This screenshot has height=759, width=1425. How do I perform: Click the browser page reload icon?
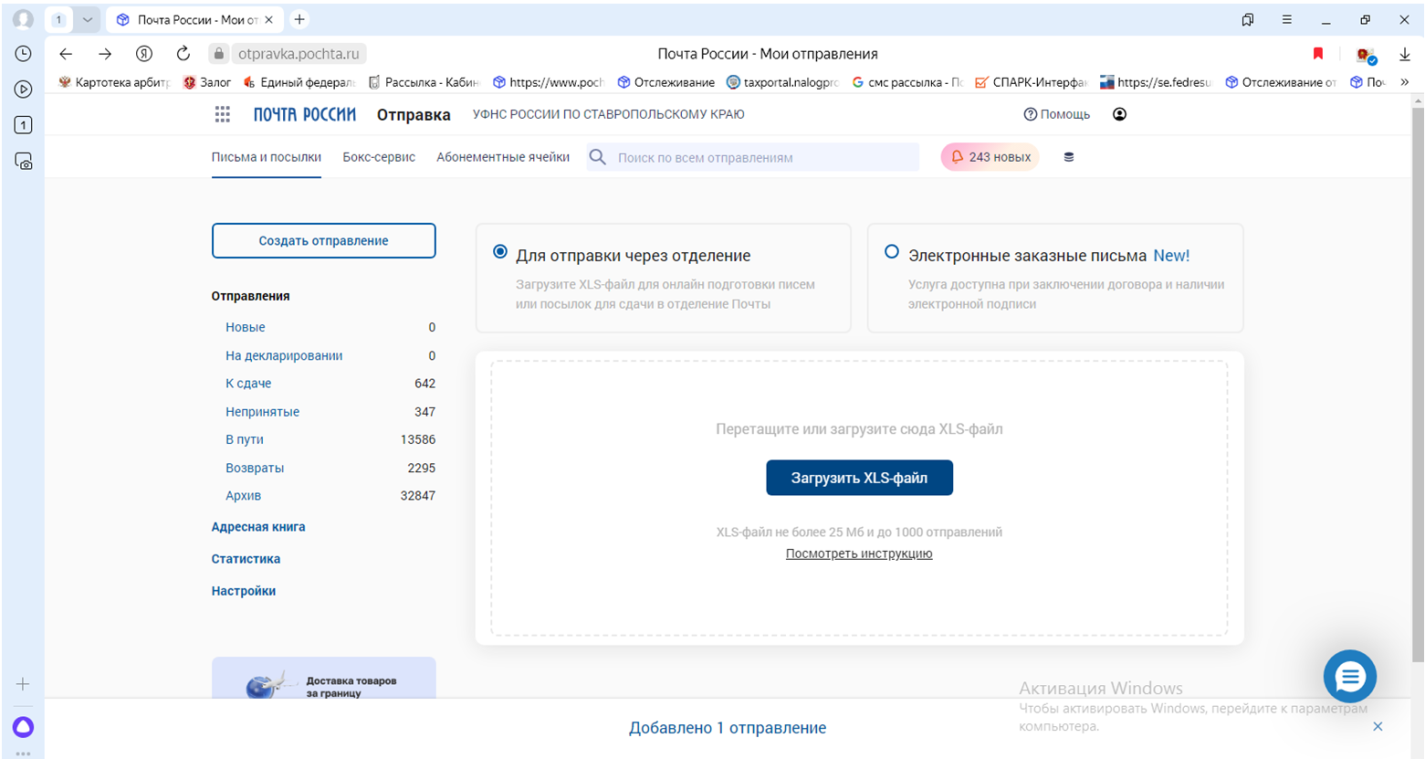click(183, 54)
